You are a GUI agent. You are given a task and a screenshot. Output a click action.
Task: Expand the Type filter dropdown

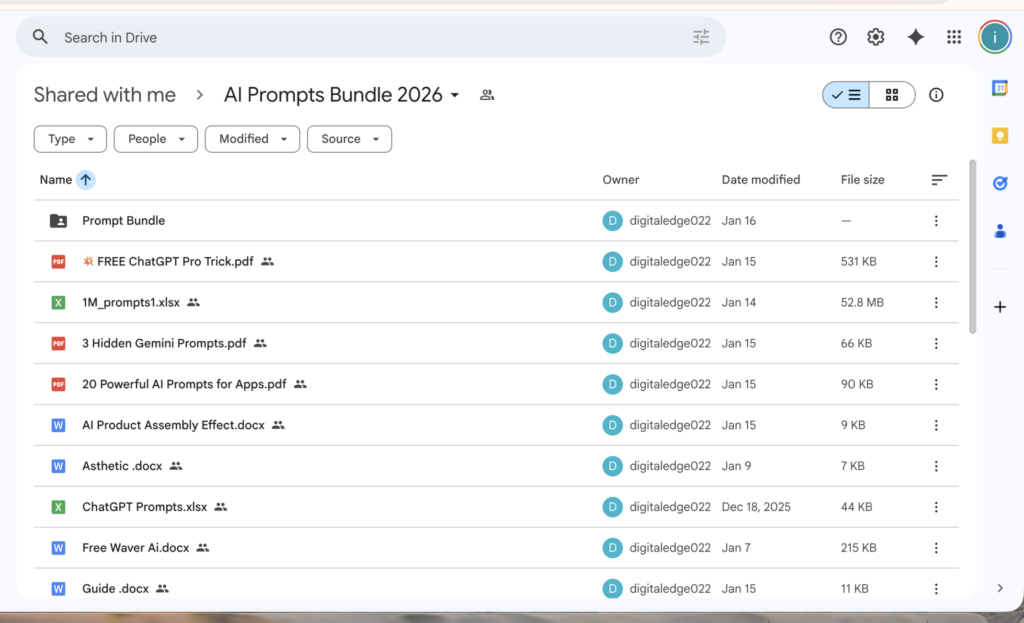click(x=70, y=139)
